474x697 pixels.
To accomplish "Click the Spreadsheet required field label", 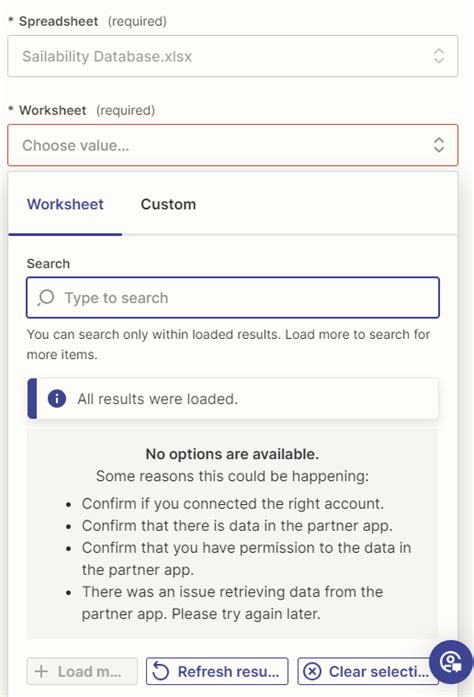I will tap(88, 21).
